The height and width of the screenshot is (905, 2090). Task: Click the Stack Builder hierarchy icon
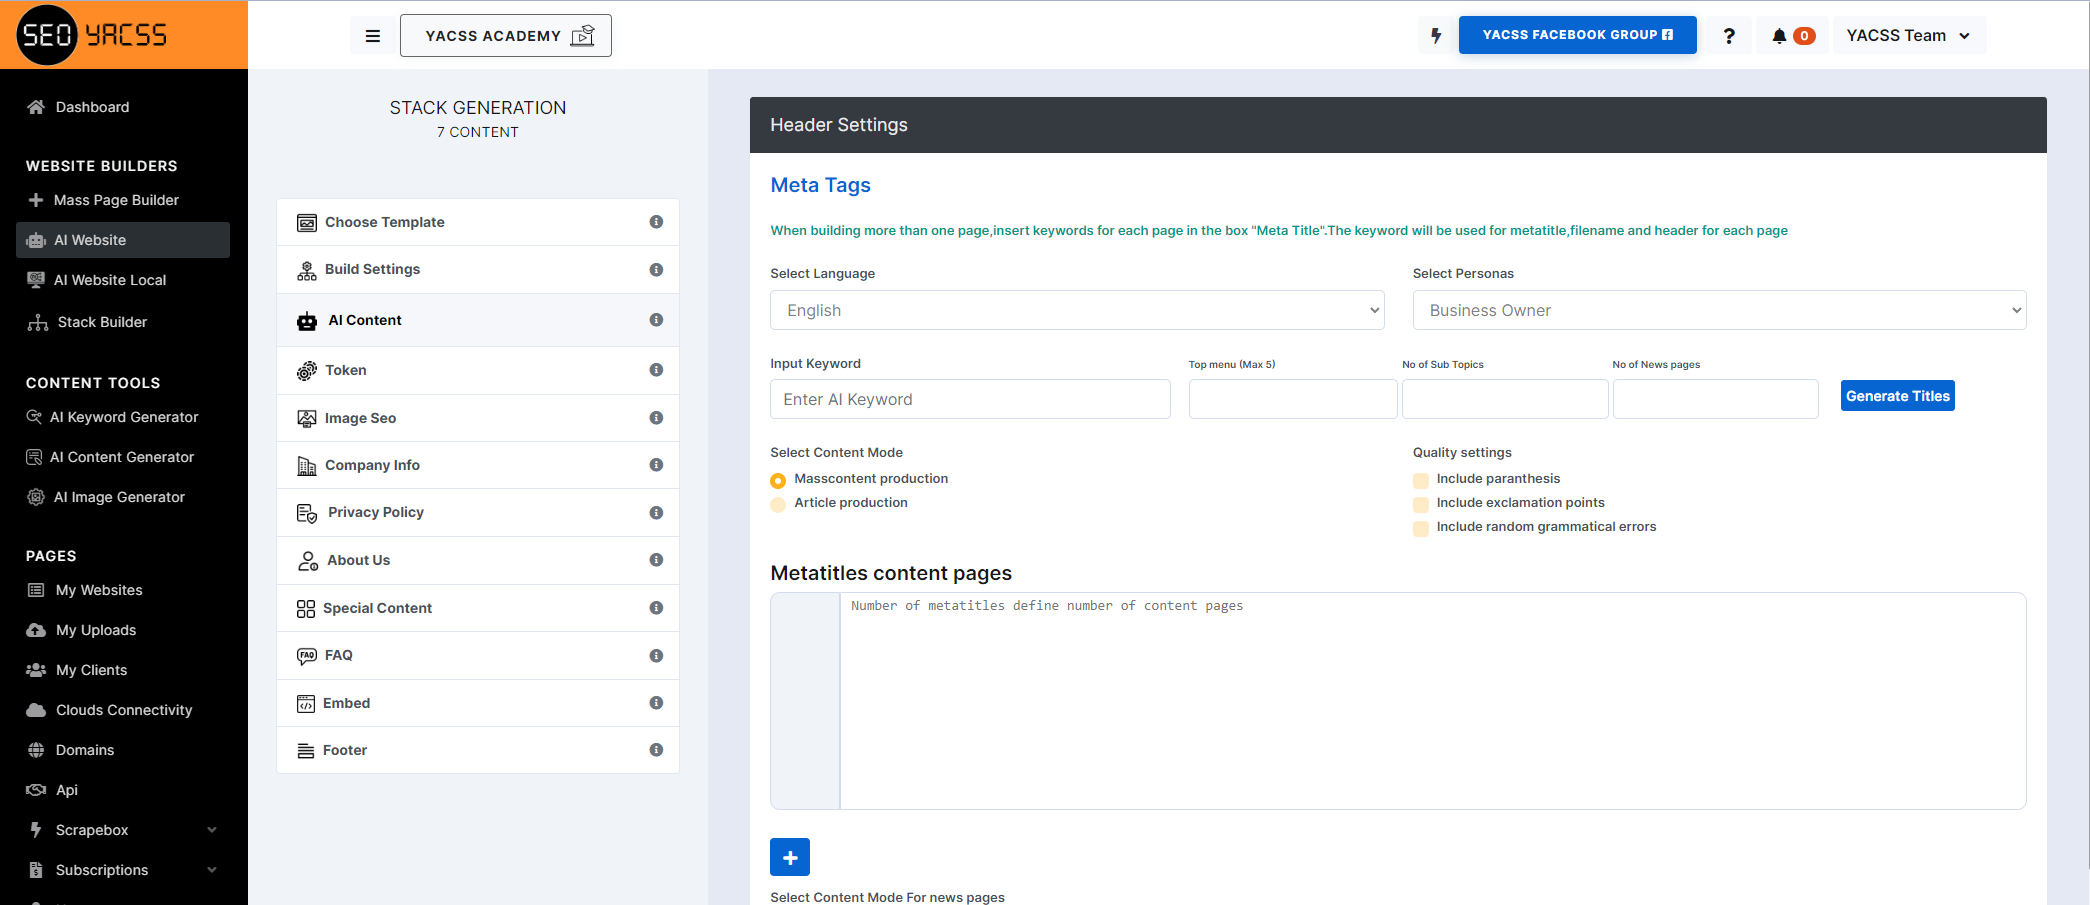(38, 322)
